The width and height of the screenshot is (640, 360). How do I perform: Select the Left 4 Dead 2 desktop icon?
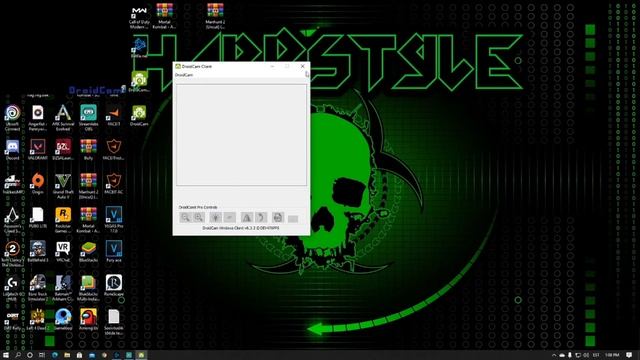tap(38, 320)
